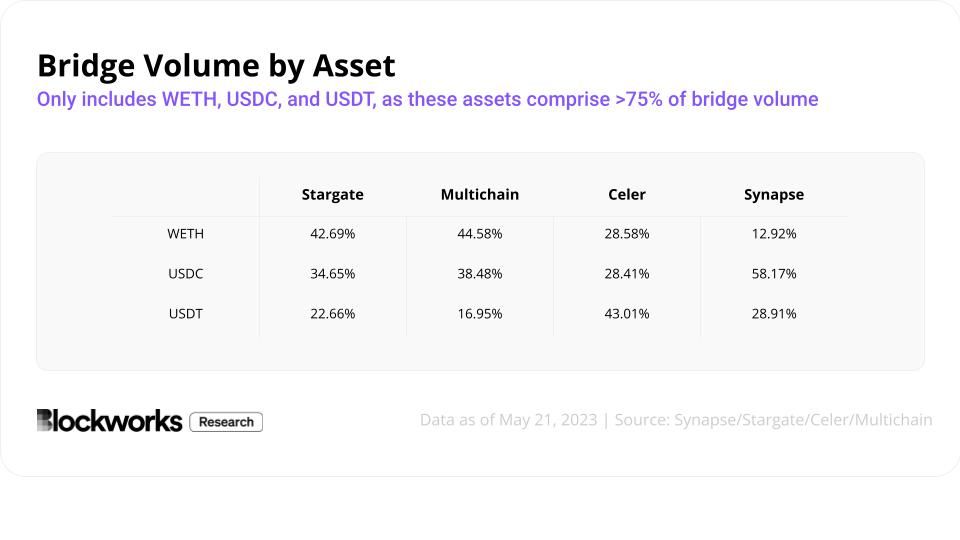The image size is (960, 540).
Task: Select the Stargate column header
Action: coord(332,195)
